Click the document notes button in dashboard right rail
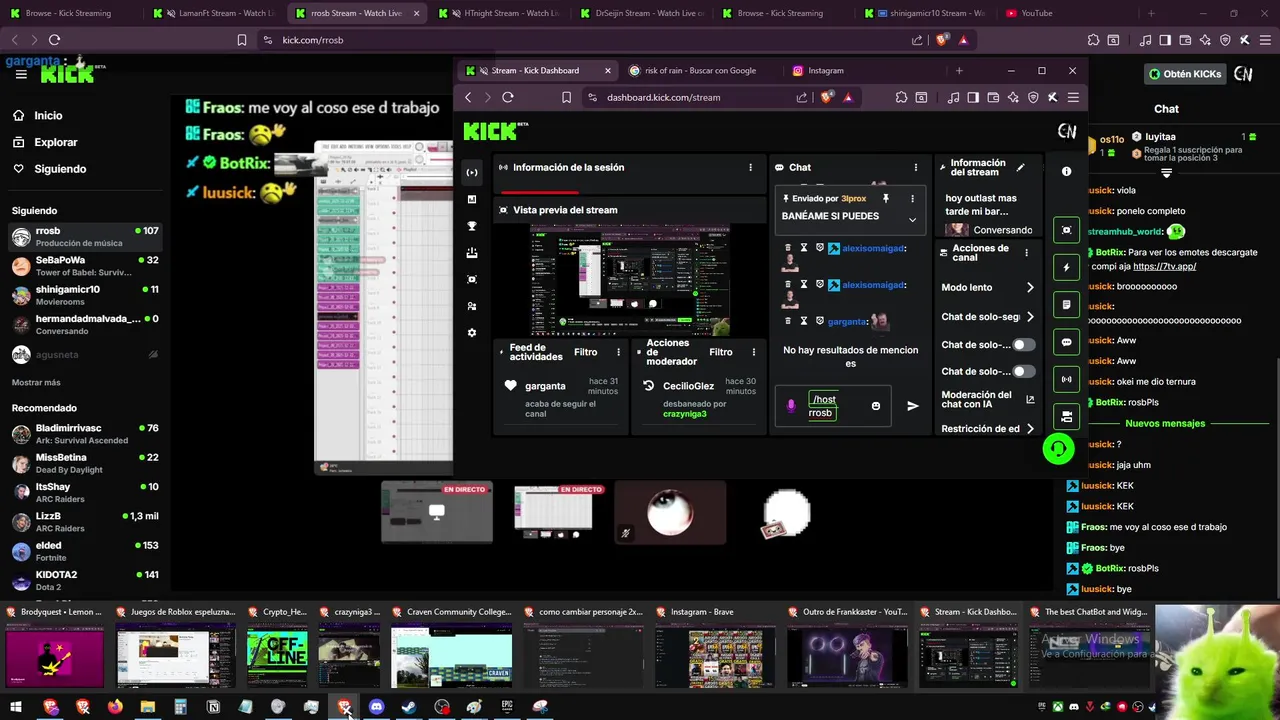The width and height of the screenshot is (1280, 720). click(x=1066, y=305)
